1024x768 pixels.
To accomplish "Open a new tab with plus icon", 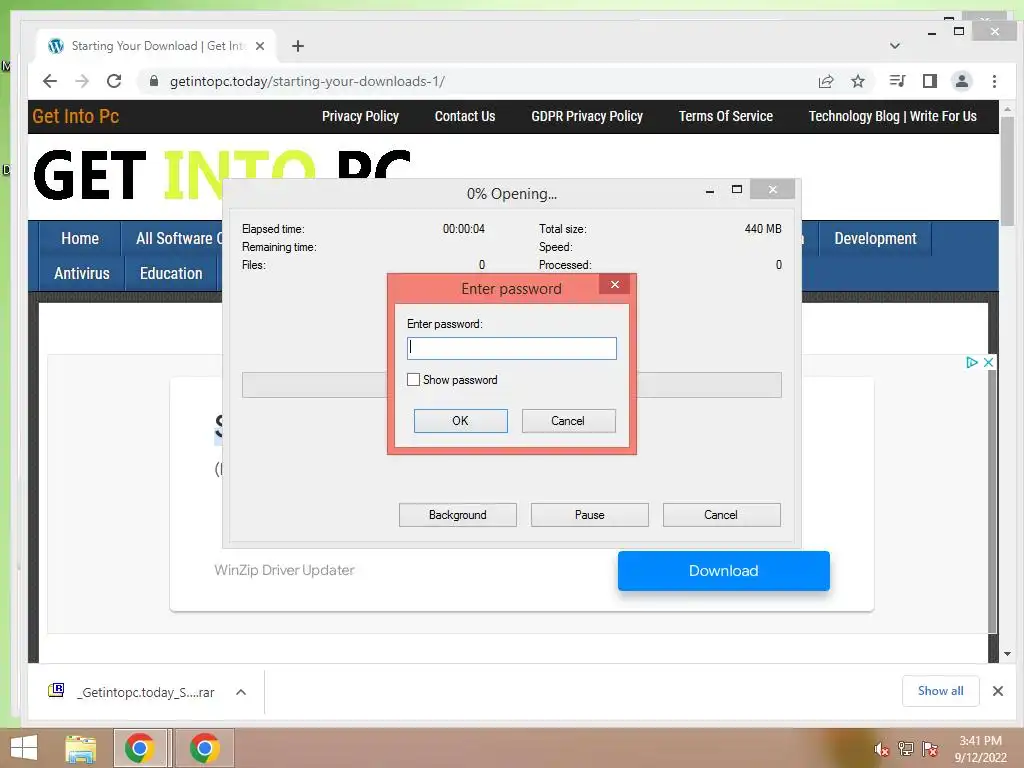I will (298, 46).
